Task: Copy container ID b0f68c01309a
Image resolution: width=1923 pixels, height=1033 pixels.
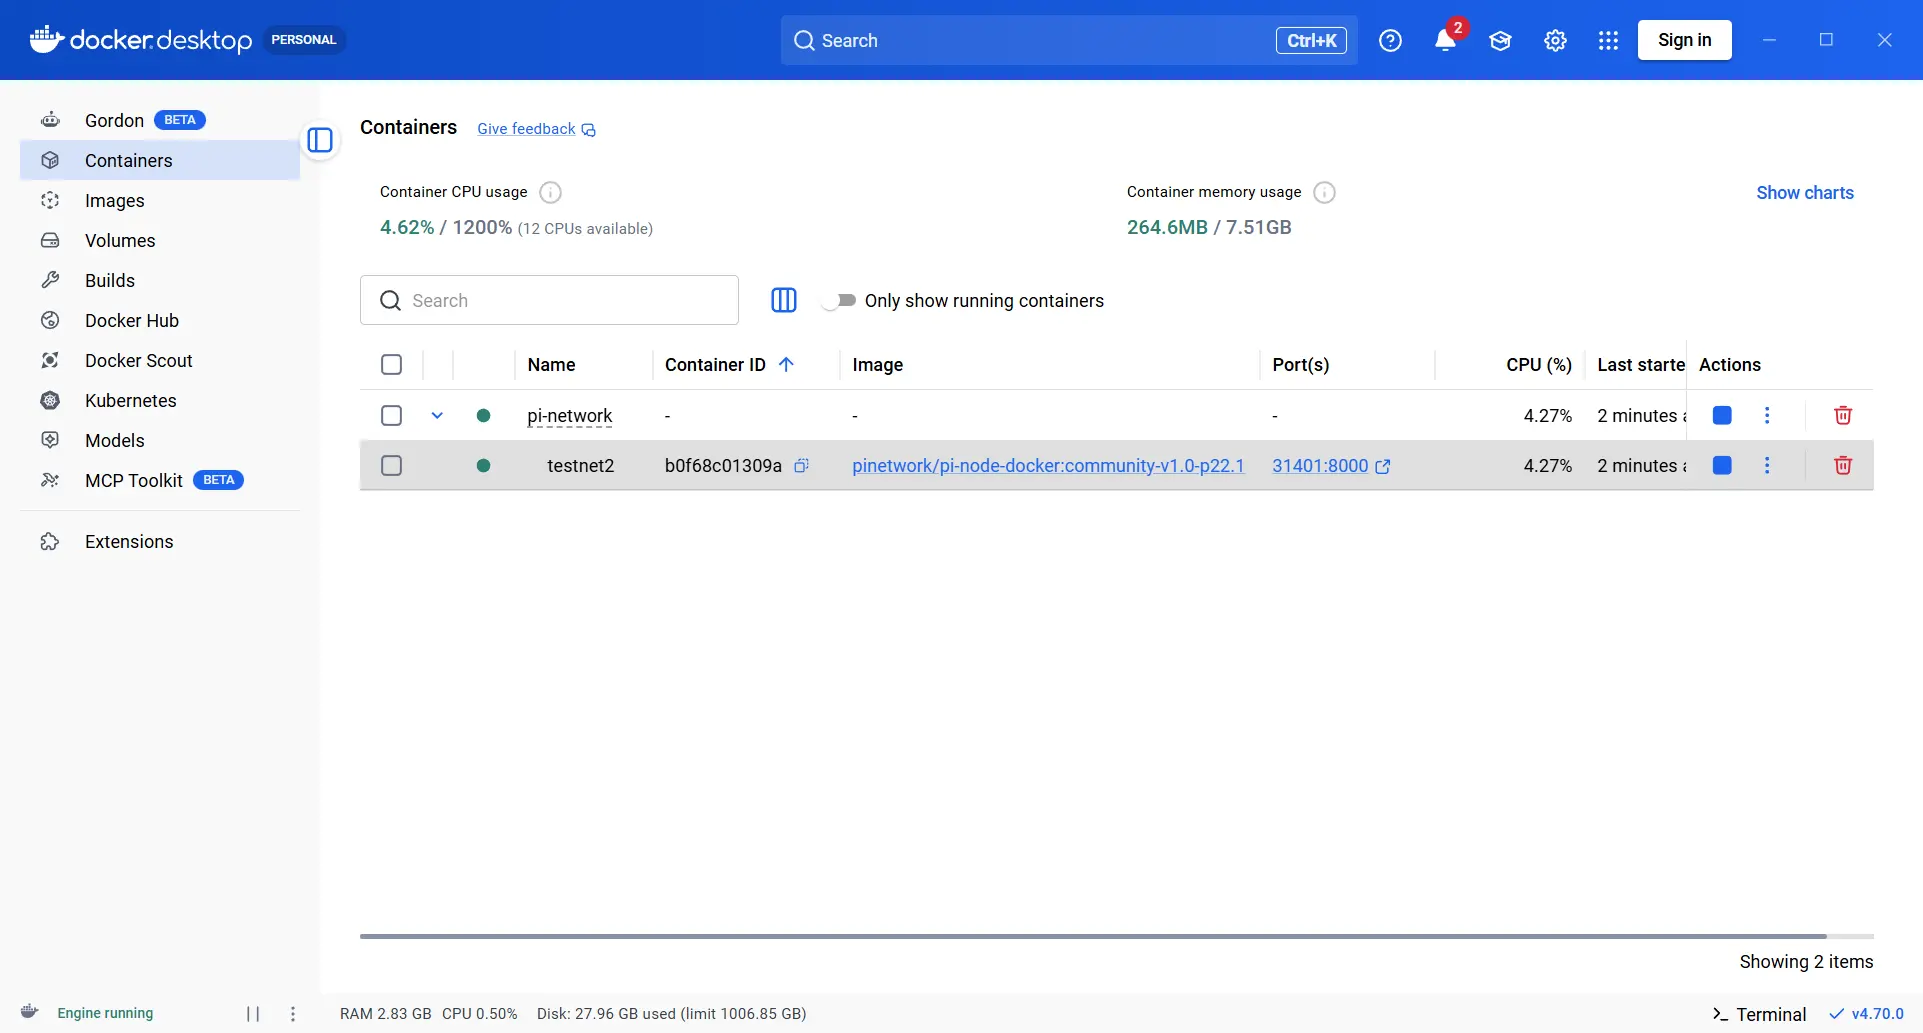Action: [801, 466]
